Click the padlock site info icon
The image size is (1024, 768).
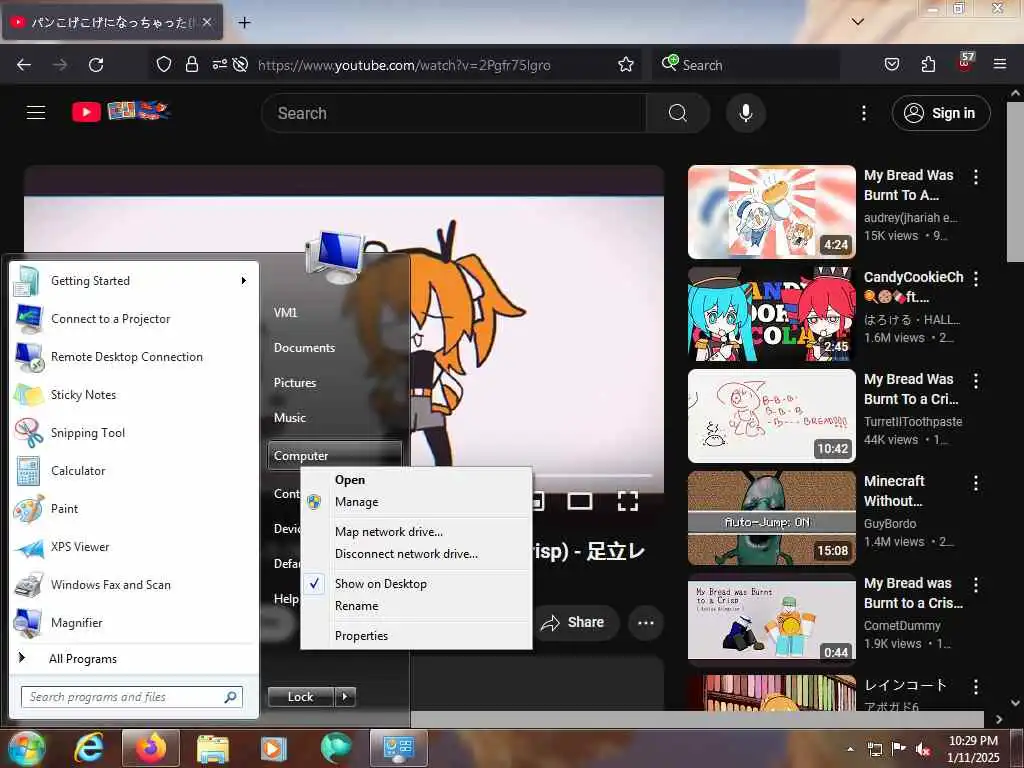191,64
